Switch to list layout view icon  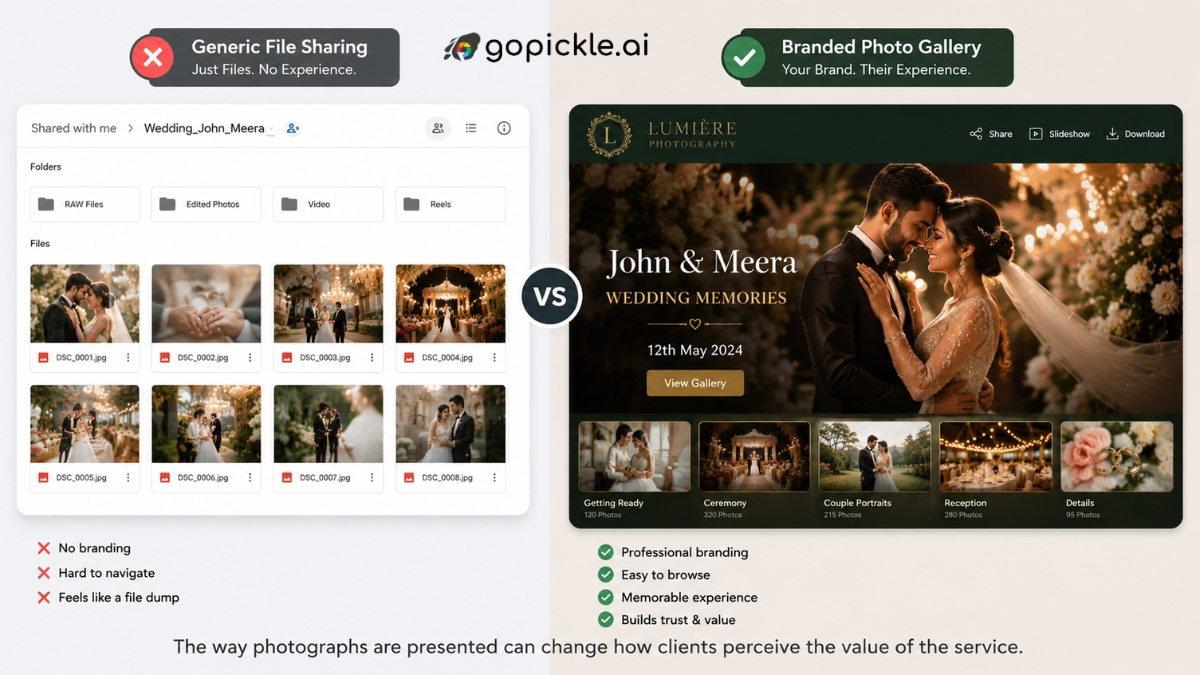[x=471, y=128]
